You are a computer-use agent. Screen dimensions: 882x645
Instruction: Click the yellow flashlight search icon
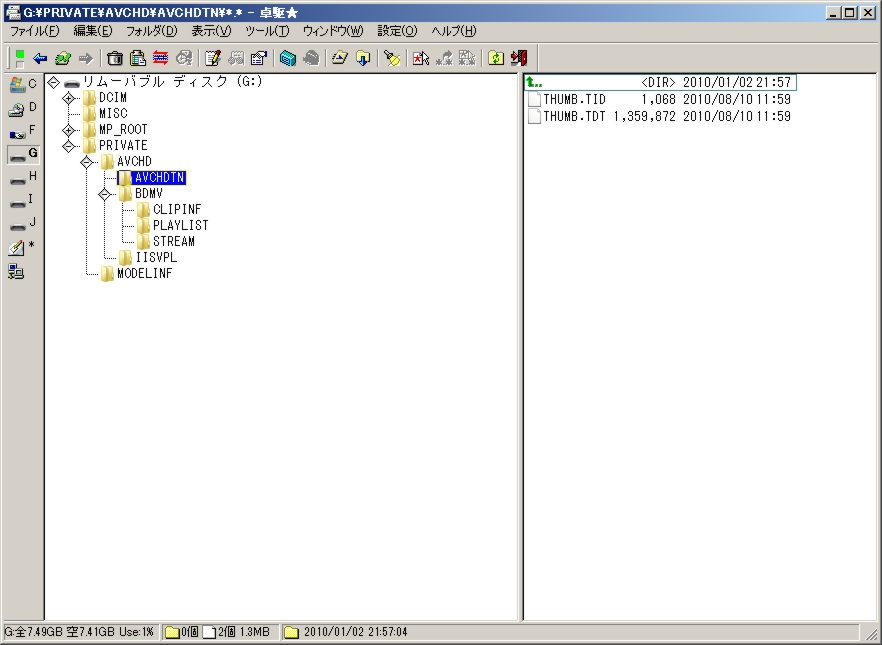coord(392,58)
